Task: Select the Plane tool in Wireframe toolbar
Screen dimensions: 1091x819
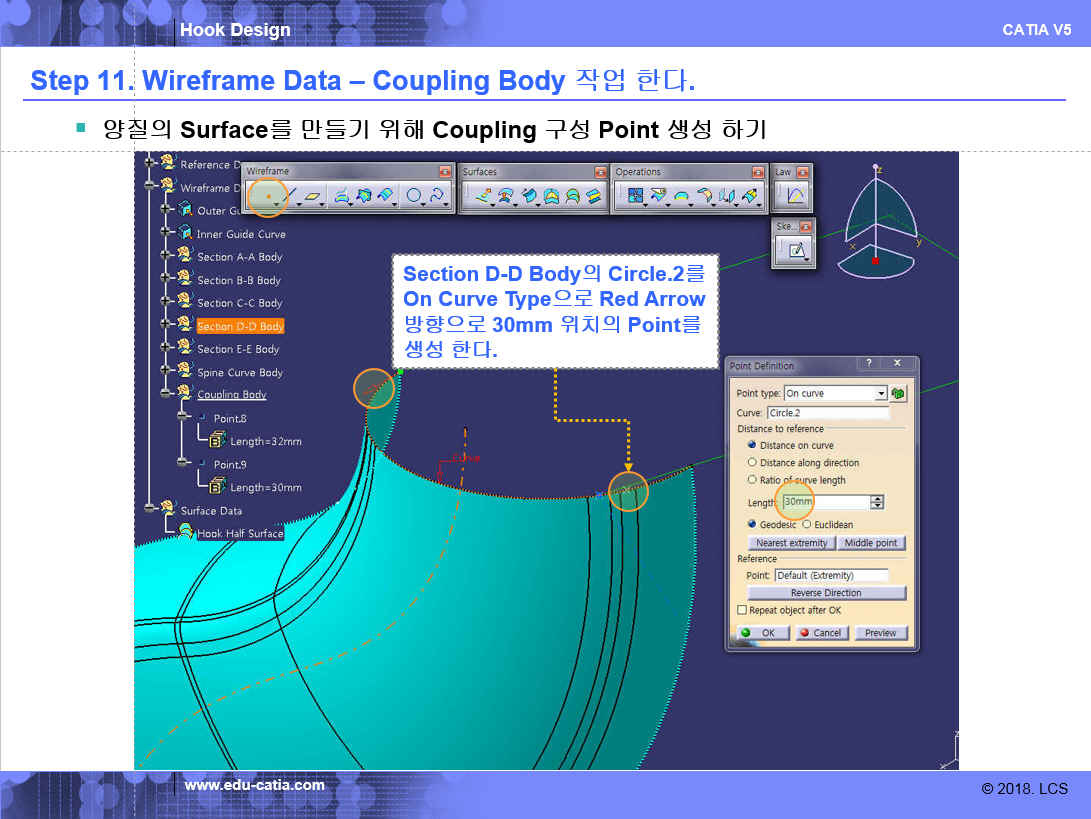Action: tap(314, 196)
